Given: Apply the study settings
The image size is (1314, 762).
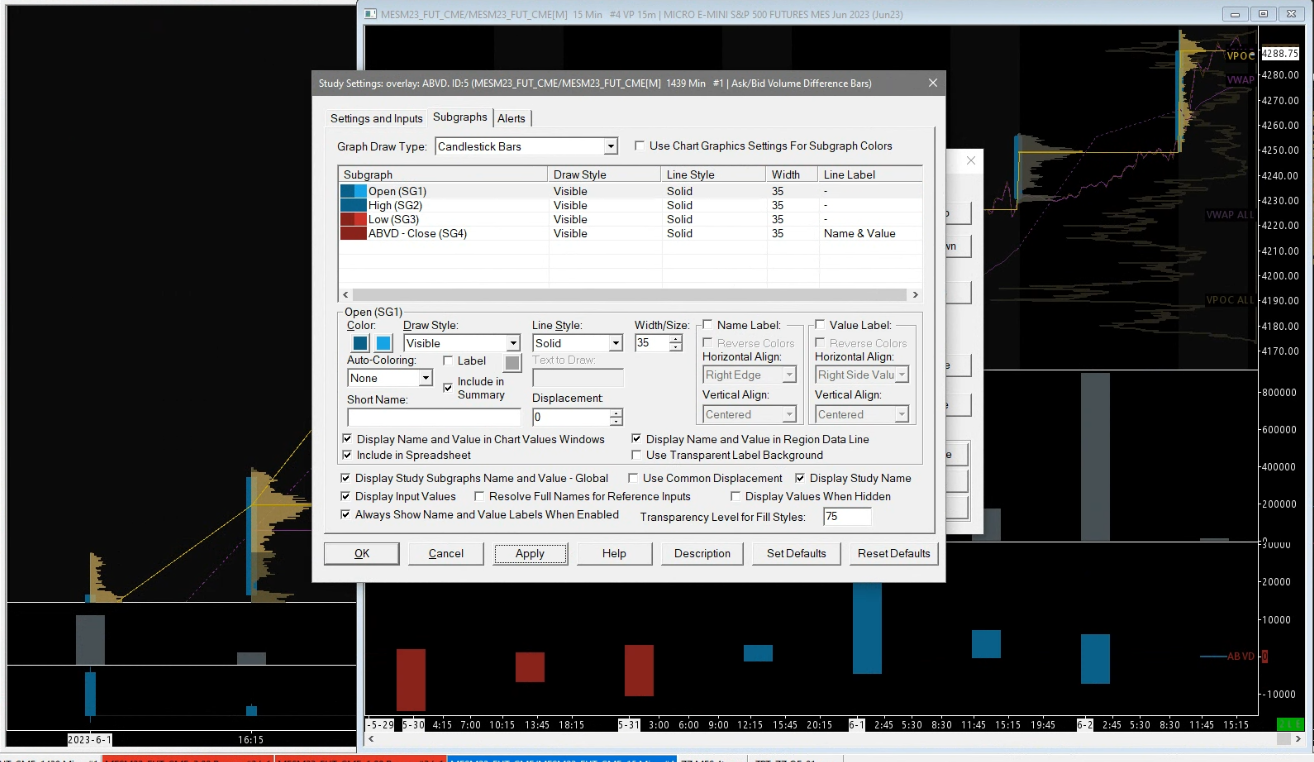Looking at the screenshot, I should pyautogui.click(x=530, y=553).
